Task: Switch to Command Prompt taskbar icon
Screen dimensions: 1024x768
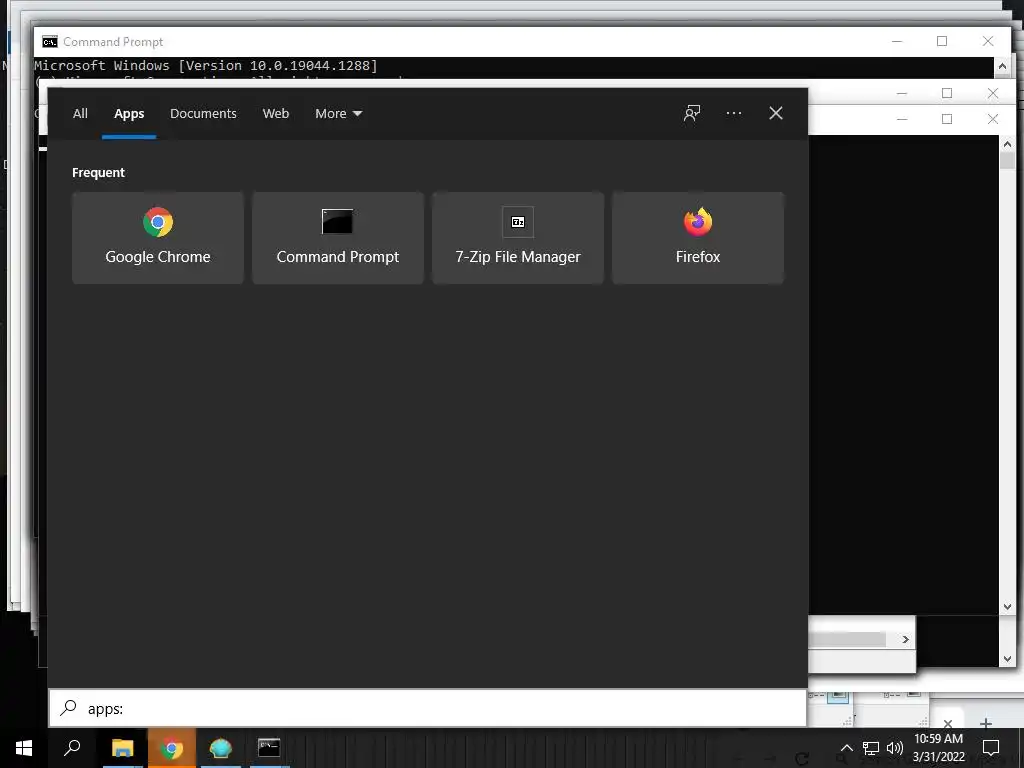Action: click(269, 748)
